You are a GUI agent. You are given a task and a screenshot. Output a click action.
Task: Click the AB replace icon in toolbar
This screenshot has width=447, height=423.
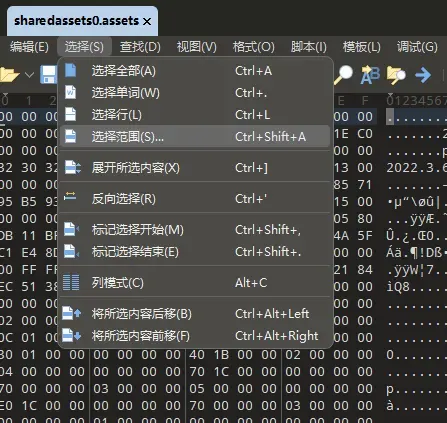(370, 75)
